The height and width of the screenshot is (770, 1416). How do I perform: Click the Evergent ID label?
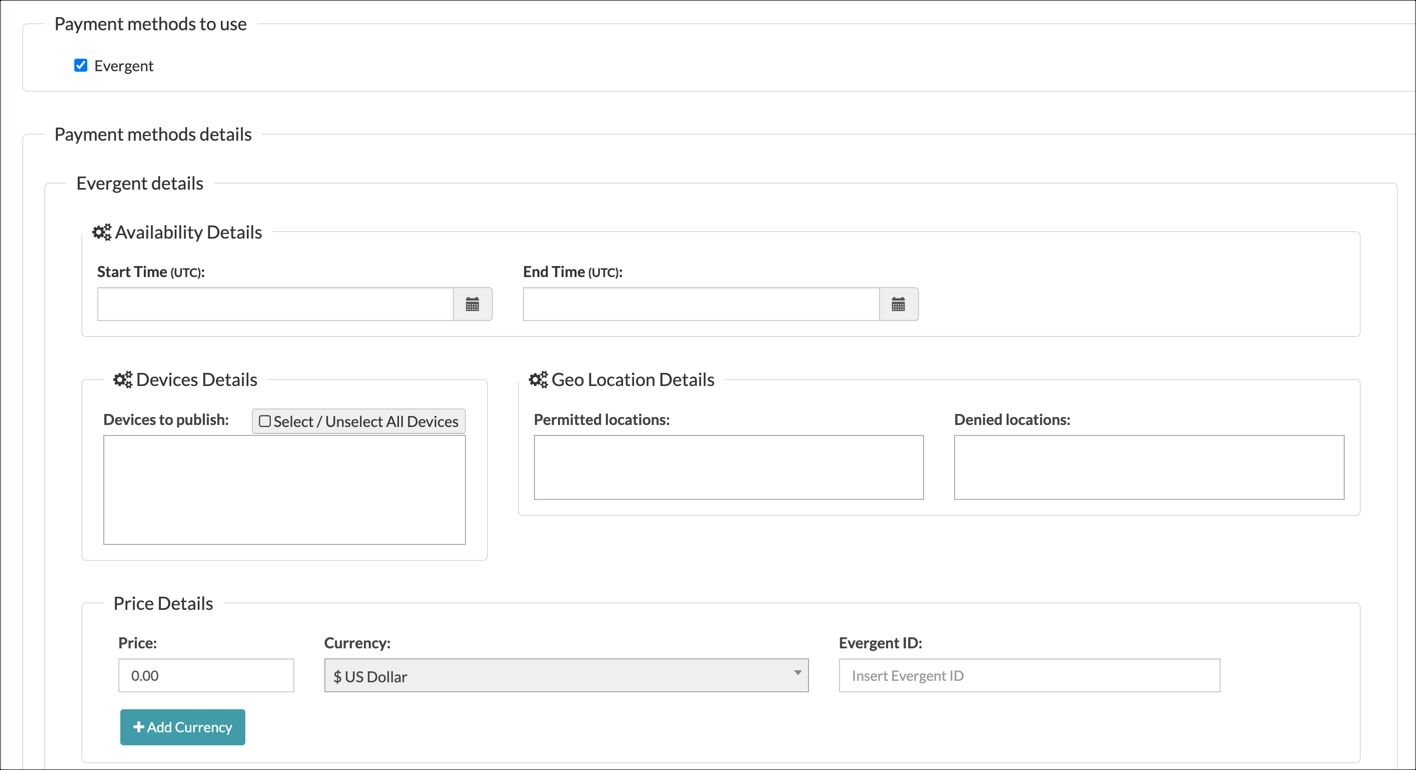880,643
